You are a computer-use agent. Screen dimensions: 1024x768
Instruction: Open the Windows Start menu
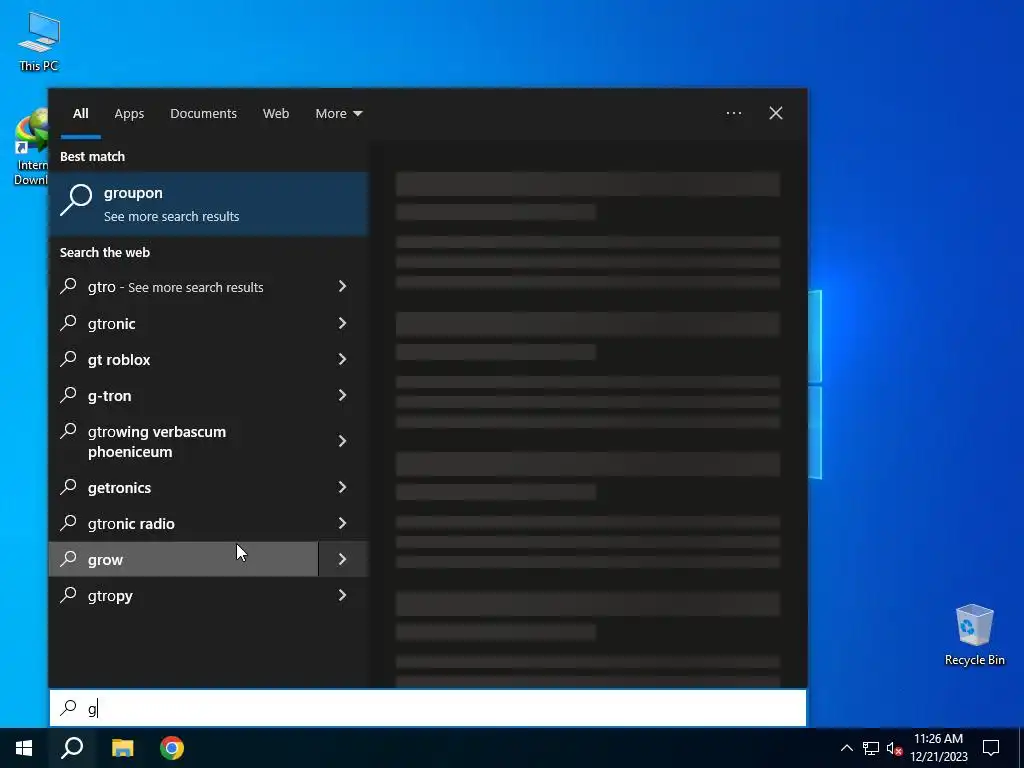(24, 748)
